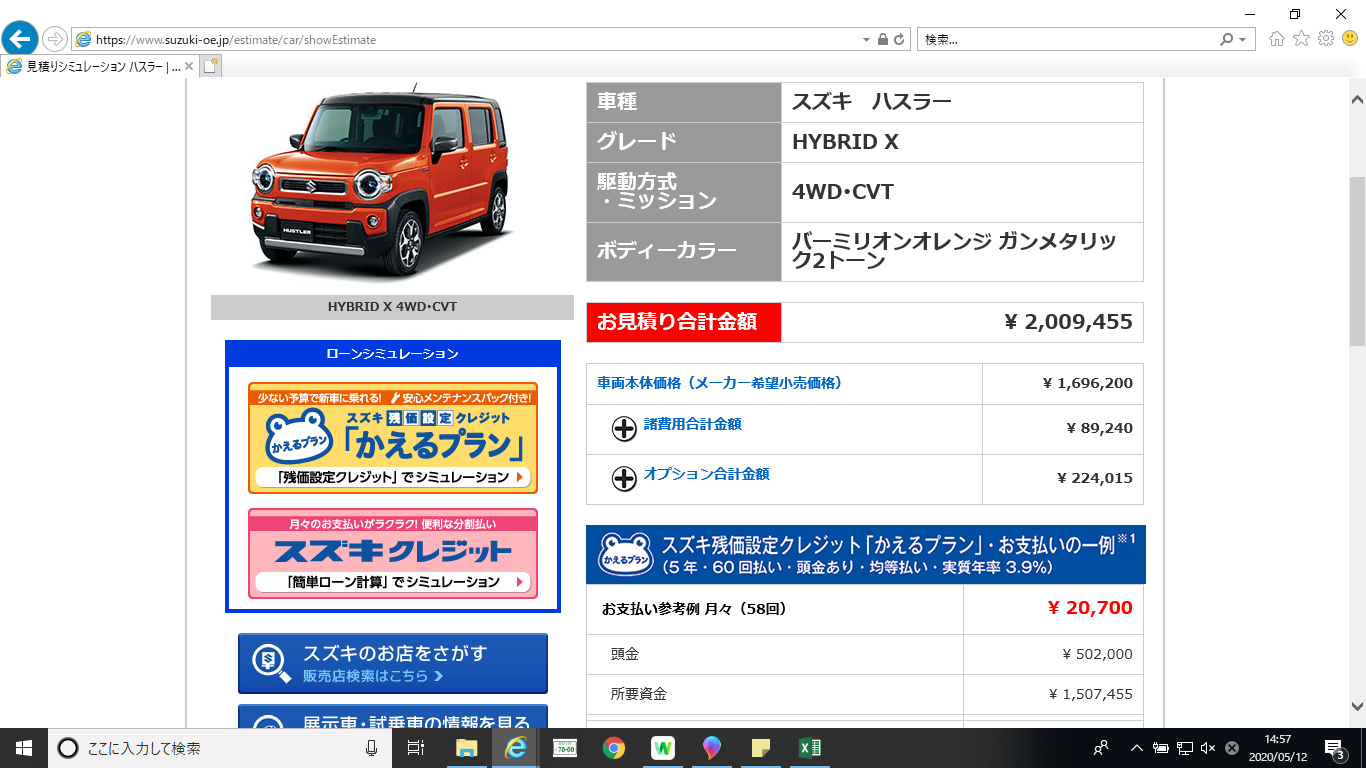Click the page scrollbar up arrow
Viewport: 1366px width, 768px height.
point(1357,98)
